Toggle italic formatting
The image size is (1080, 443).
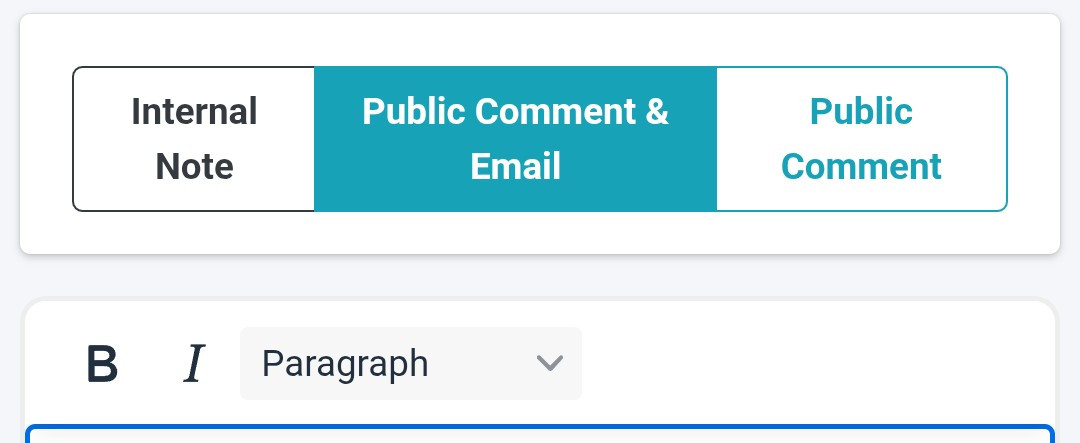pos(194,364)
